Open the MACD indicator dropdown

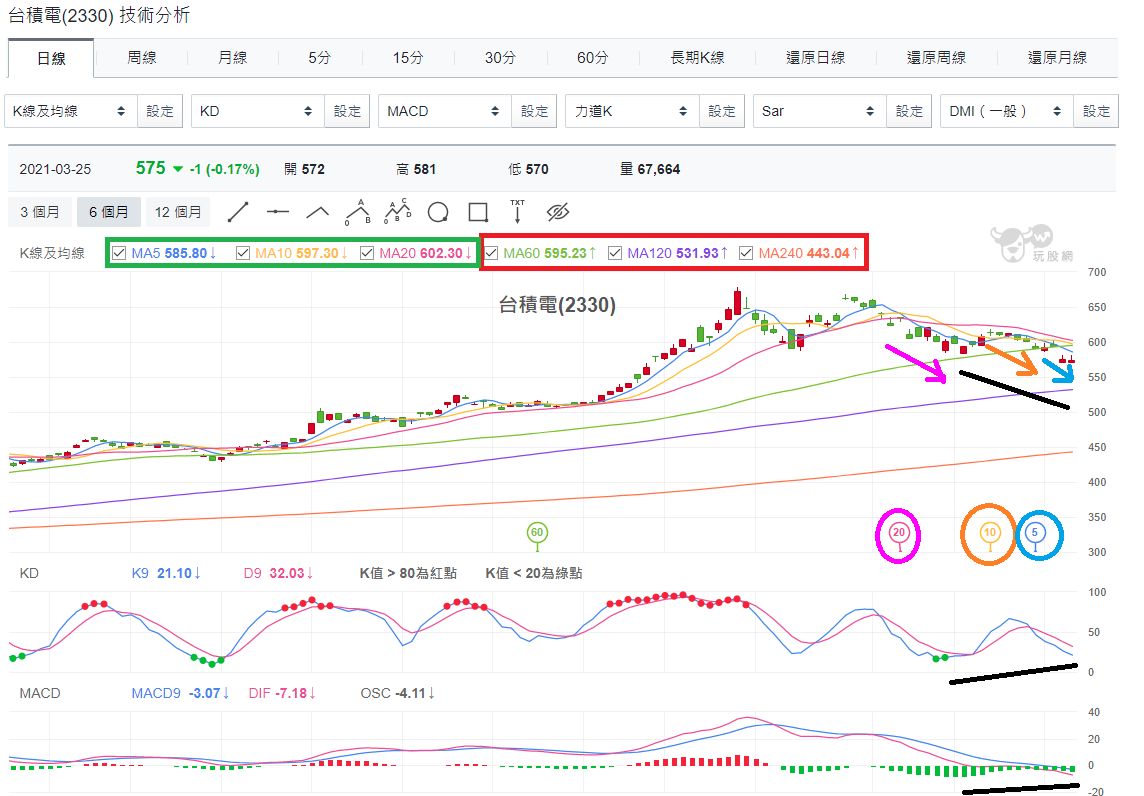pos(444,111)
